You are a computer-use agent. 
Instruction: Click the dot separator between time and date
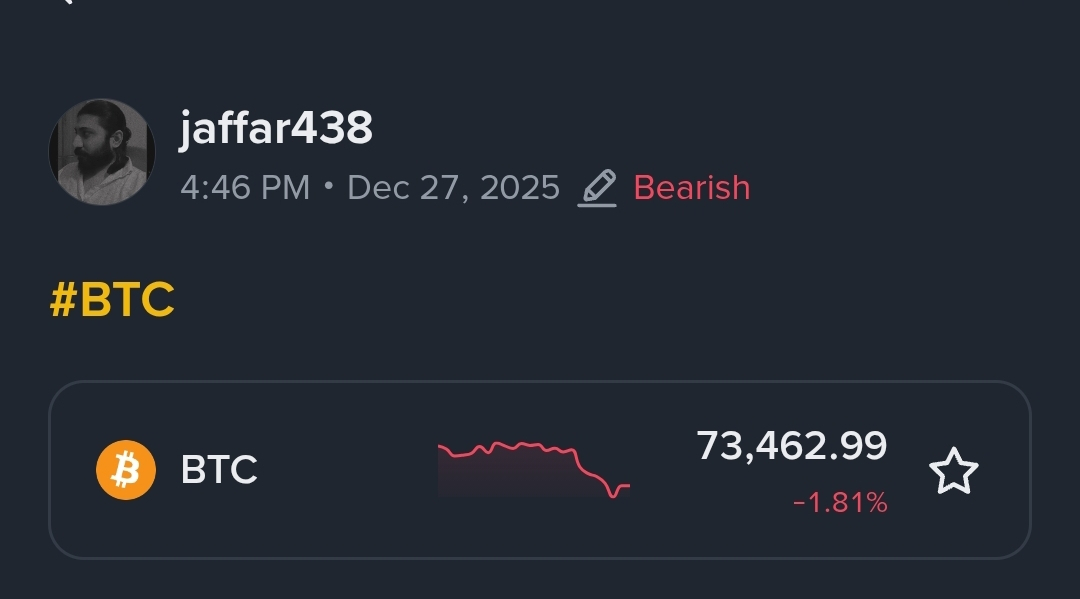[x=328, y=186]
